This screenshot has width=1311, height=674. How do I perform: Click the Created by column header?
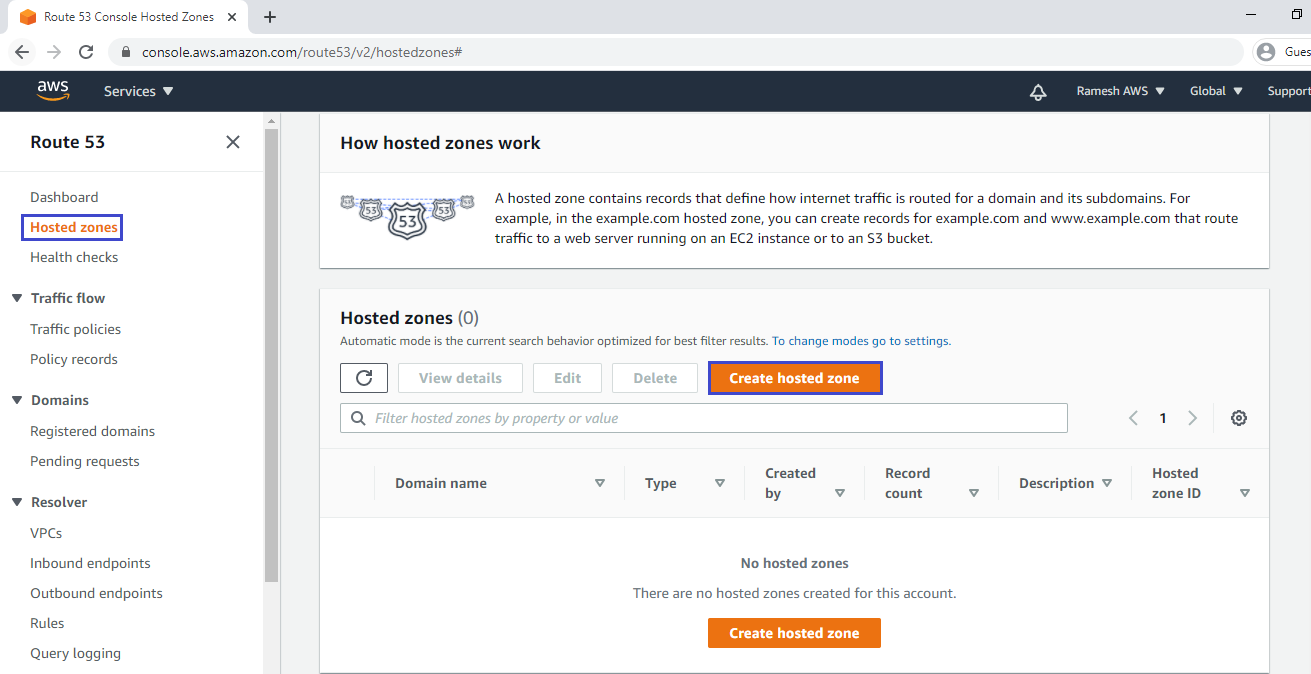[790, 483]
